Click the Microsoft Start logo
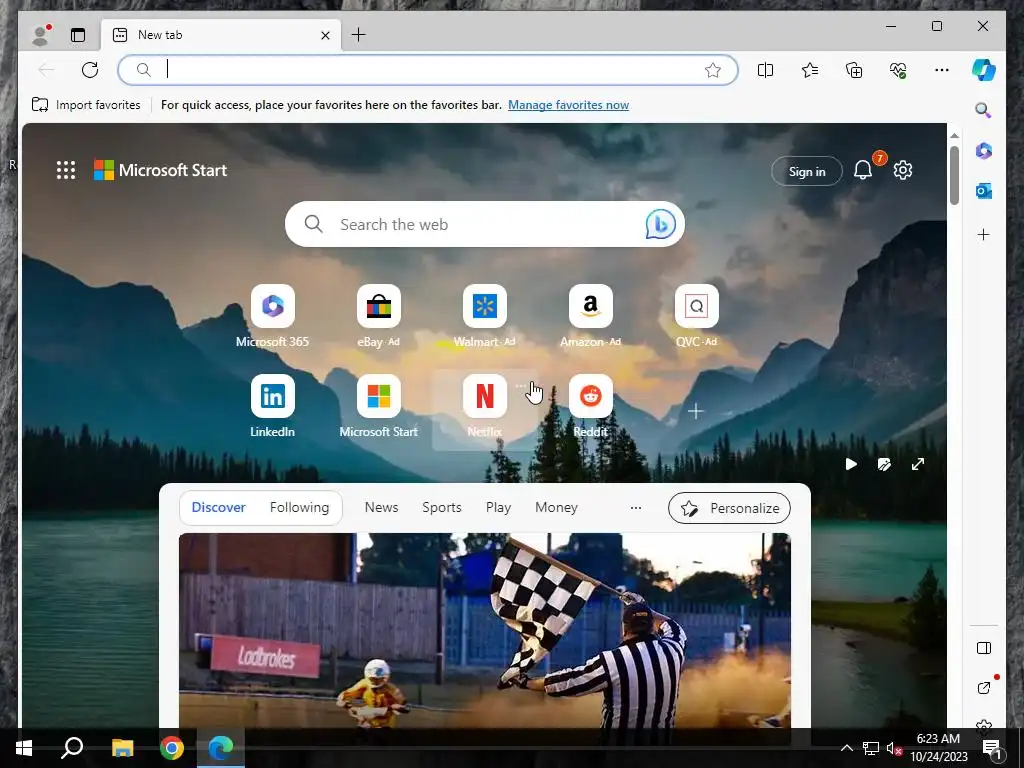This screenshot has height=768, width=1024. [161, 170]
